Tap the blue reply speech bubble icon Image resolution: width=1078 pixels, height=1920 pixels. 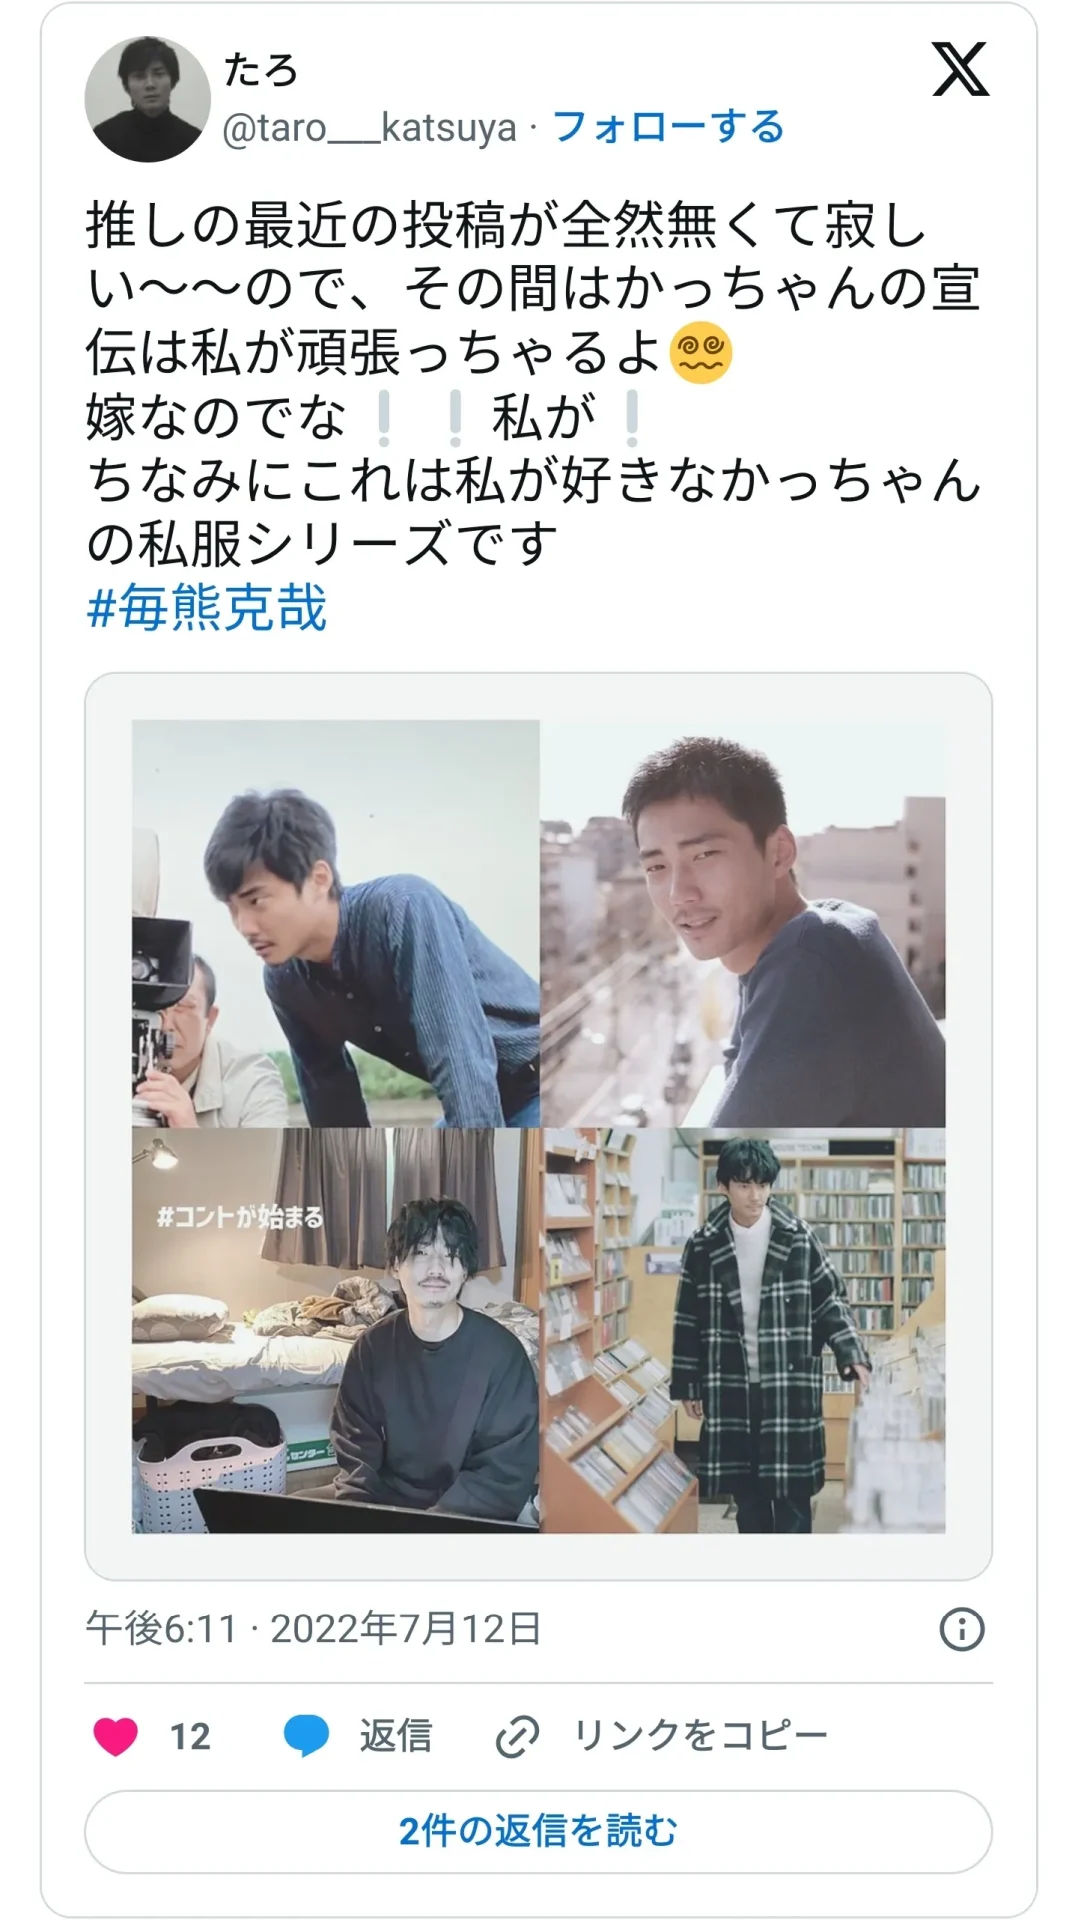point(306,1736)
